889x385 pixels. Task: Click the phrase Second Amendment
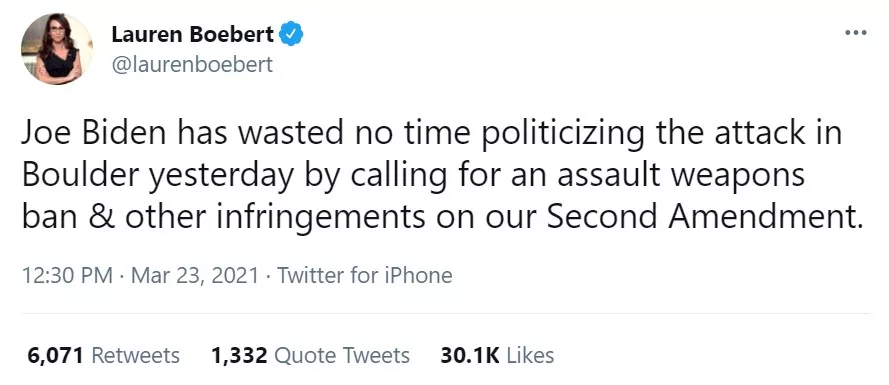tap(705, 218)
